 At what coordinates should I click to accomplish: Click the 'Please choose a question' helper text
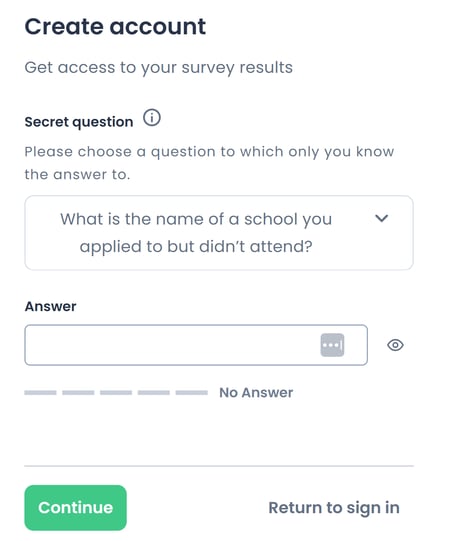pyautogui.click(x=209, y=163)
